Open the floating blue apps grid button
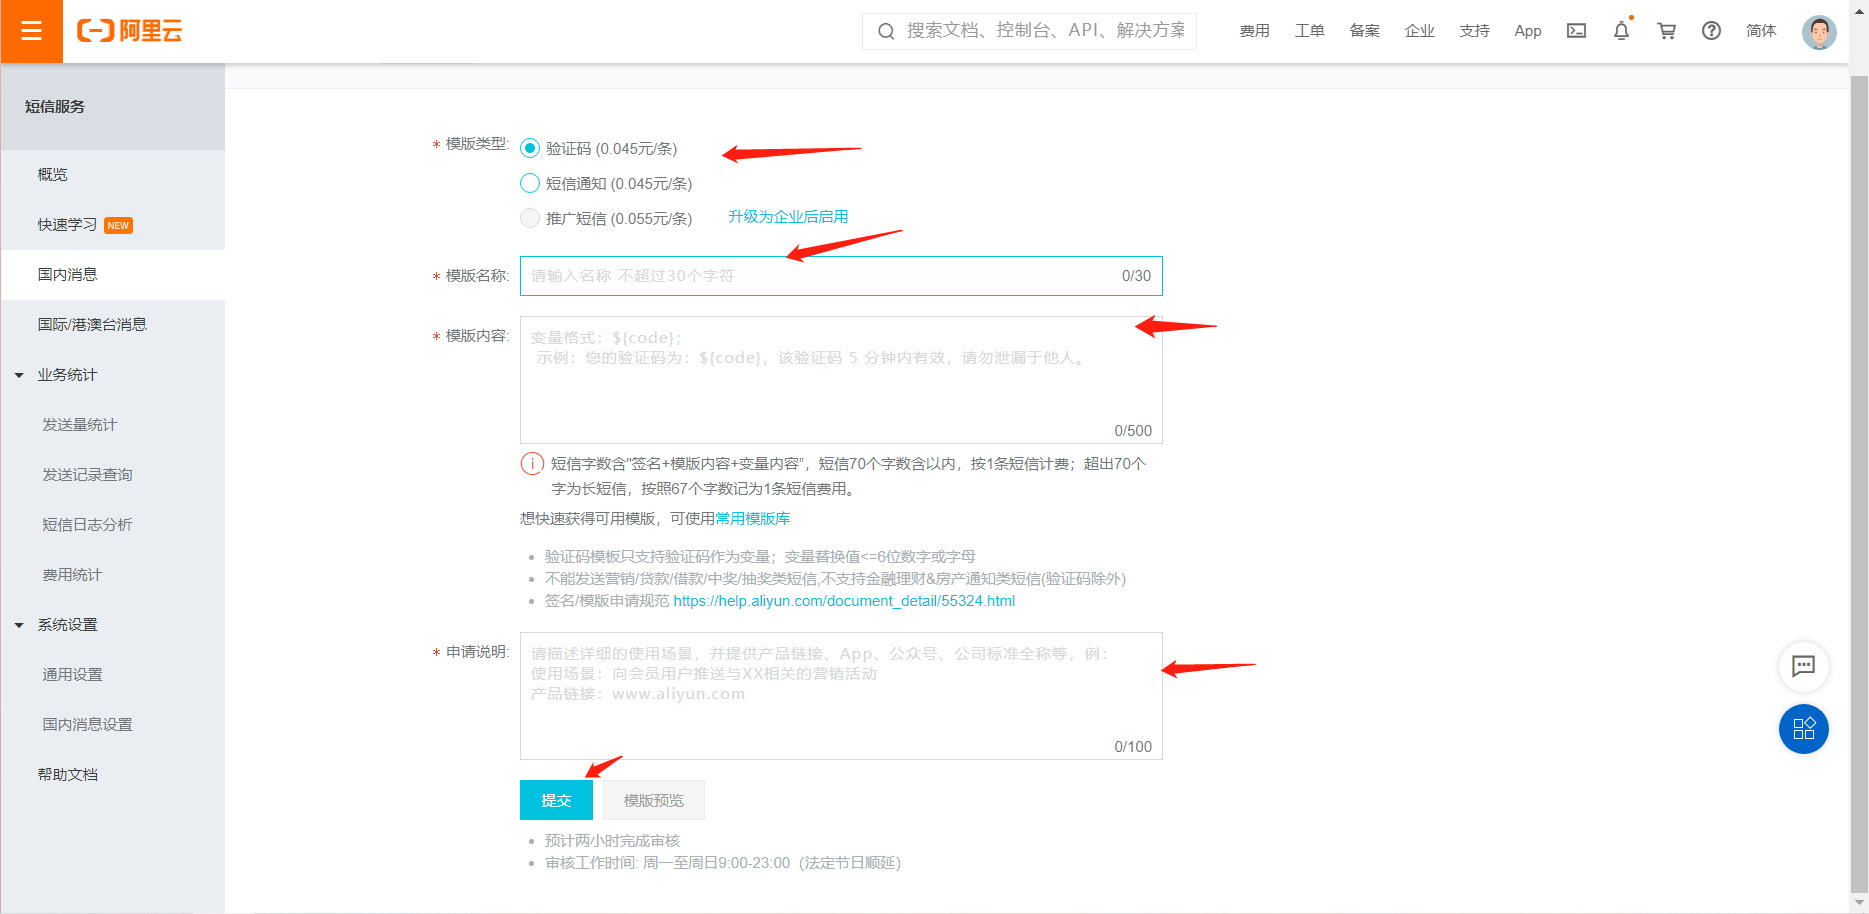Viewport: 1869px width, 914px height. point(1804,729)
